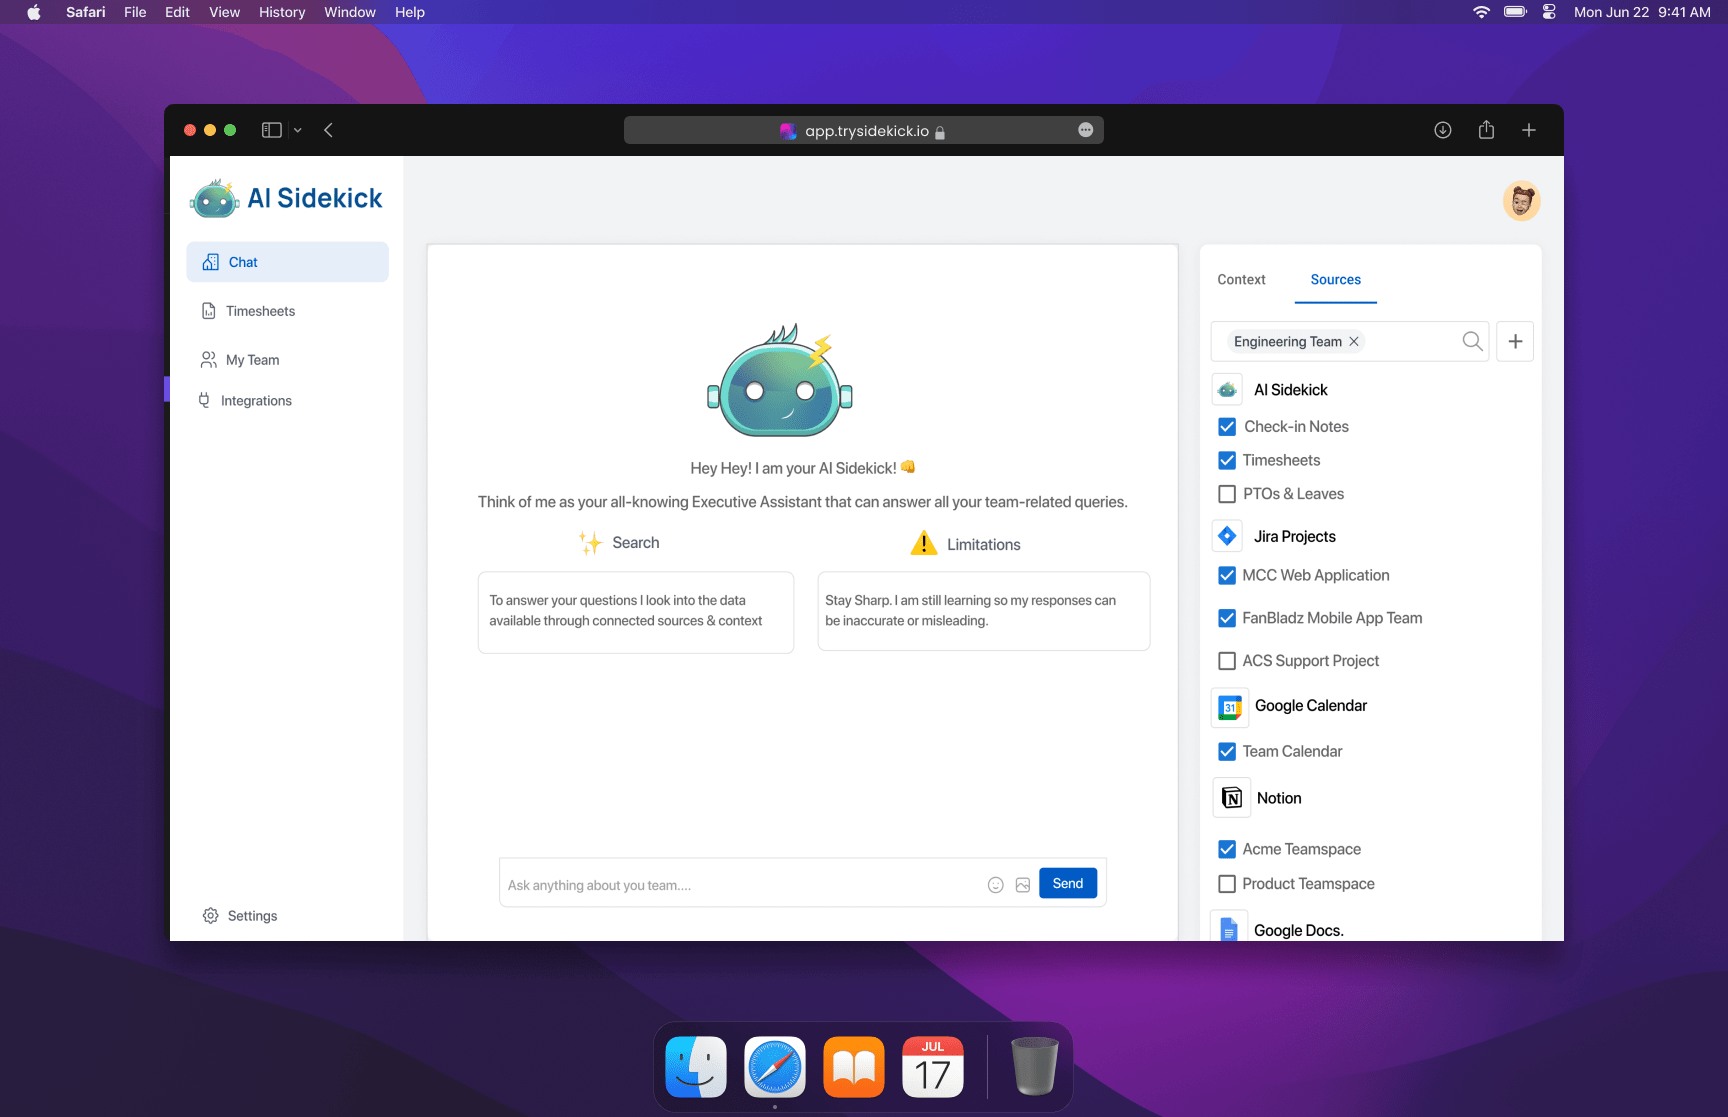Toggle the Safari sidebar button
This screenshot has width=1728, height=1117.
coord(271,130)
